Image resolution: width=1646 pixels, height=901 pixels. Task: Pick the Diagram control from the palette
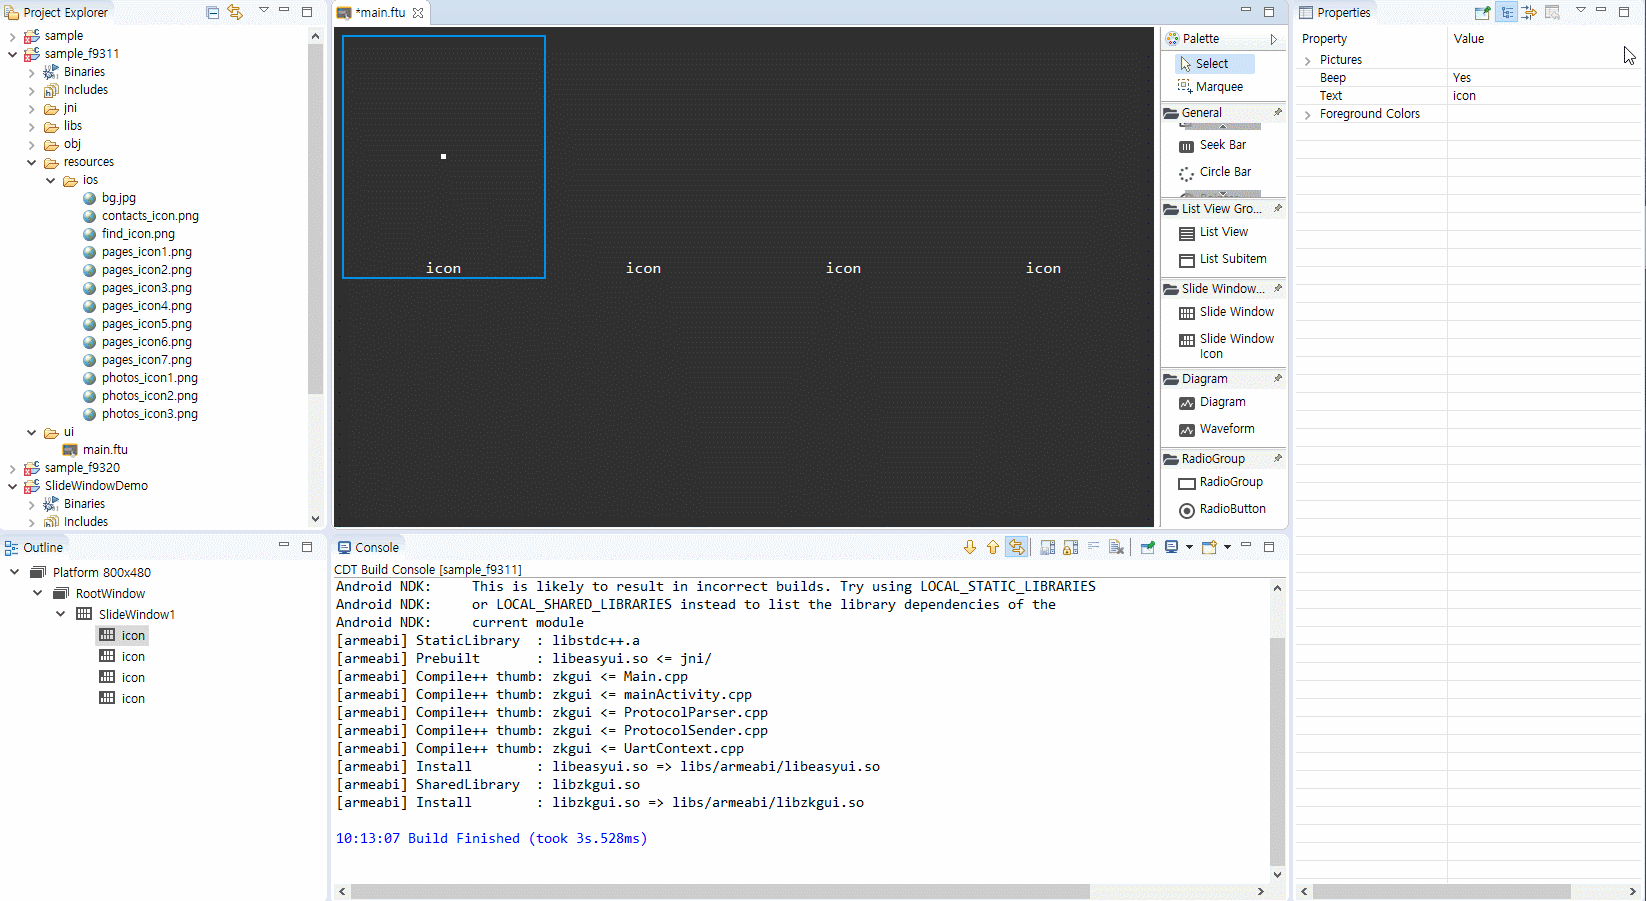click(x=1213, y=403)
